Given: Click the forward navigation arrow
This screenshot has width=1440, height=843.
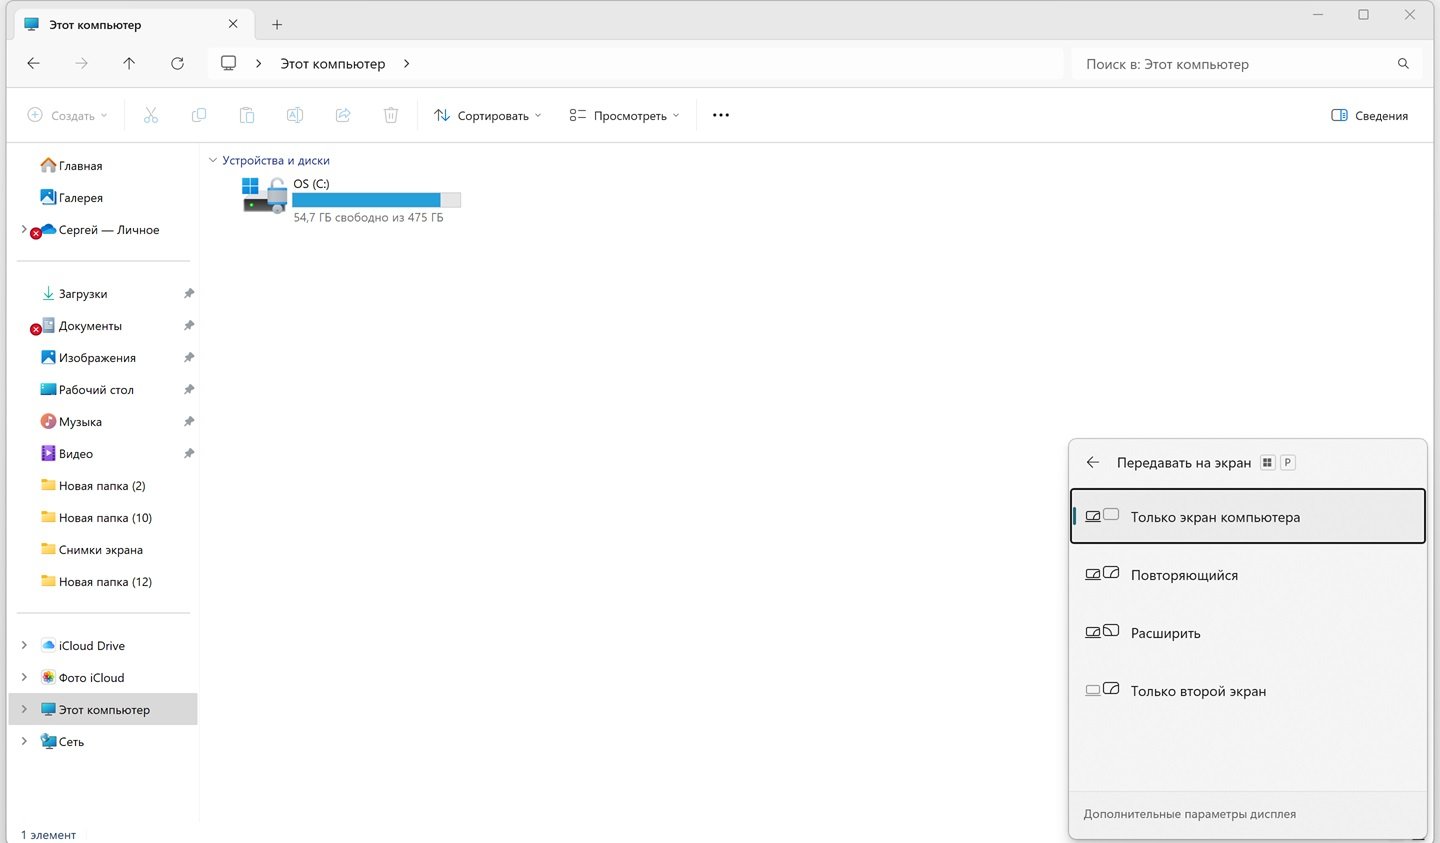Looking at the screenshot, I should 81,63.
